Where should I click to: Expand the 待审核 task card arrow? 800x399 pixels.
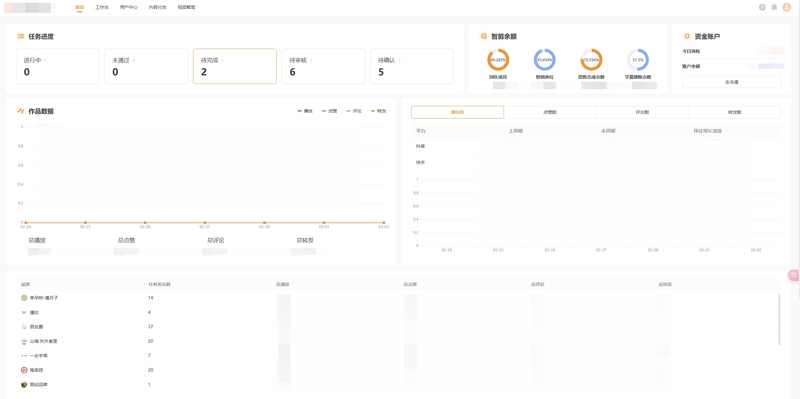pos(311,60)
